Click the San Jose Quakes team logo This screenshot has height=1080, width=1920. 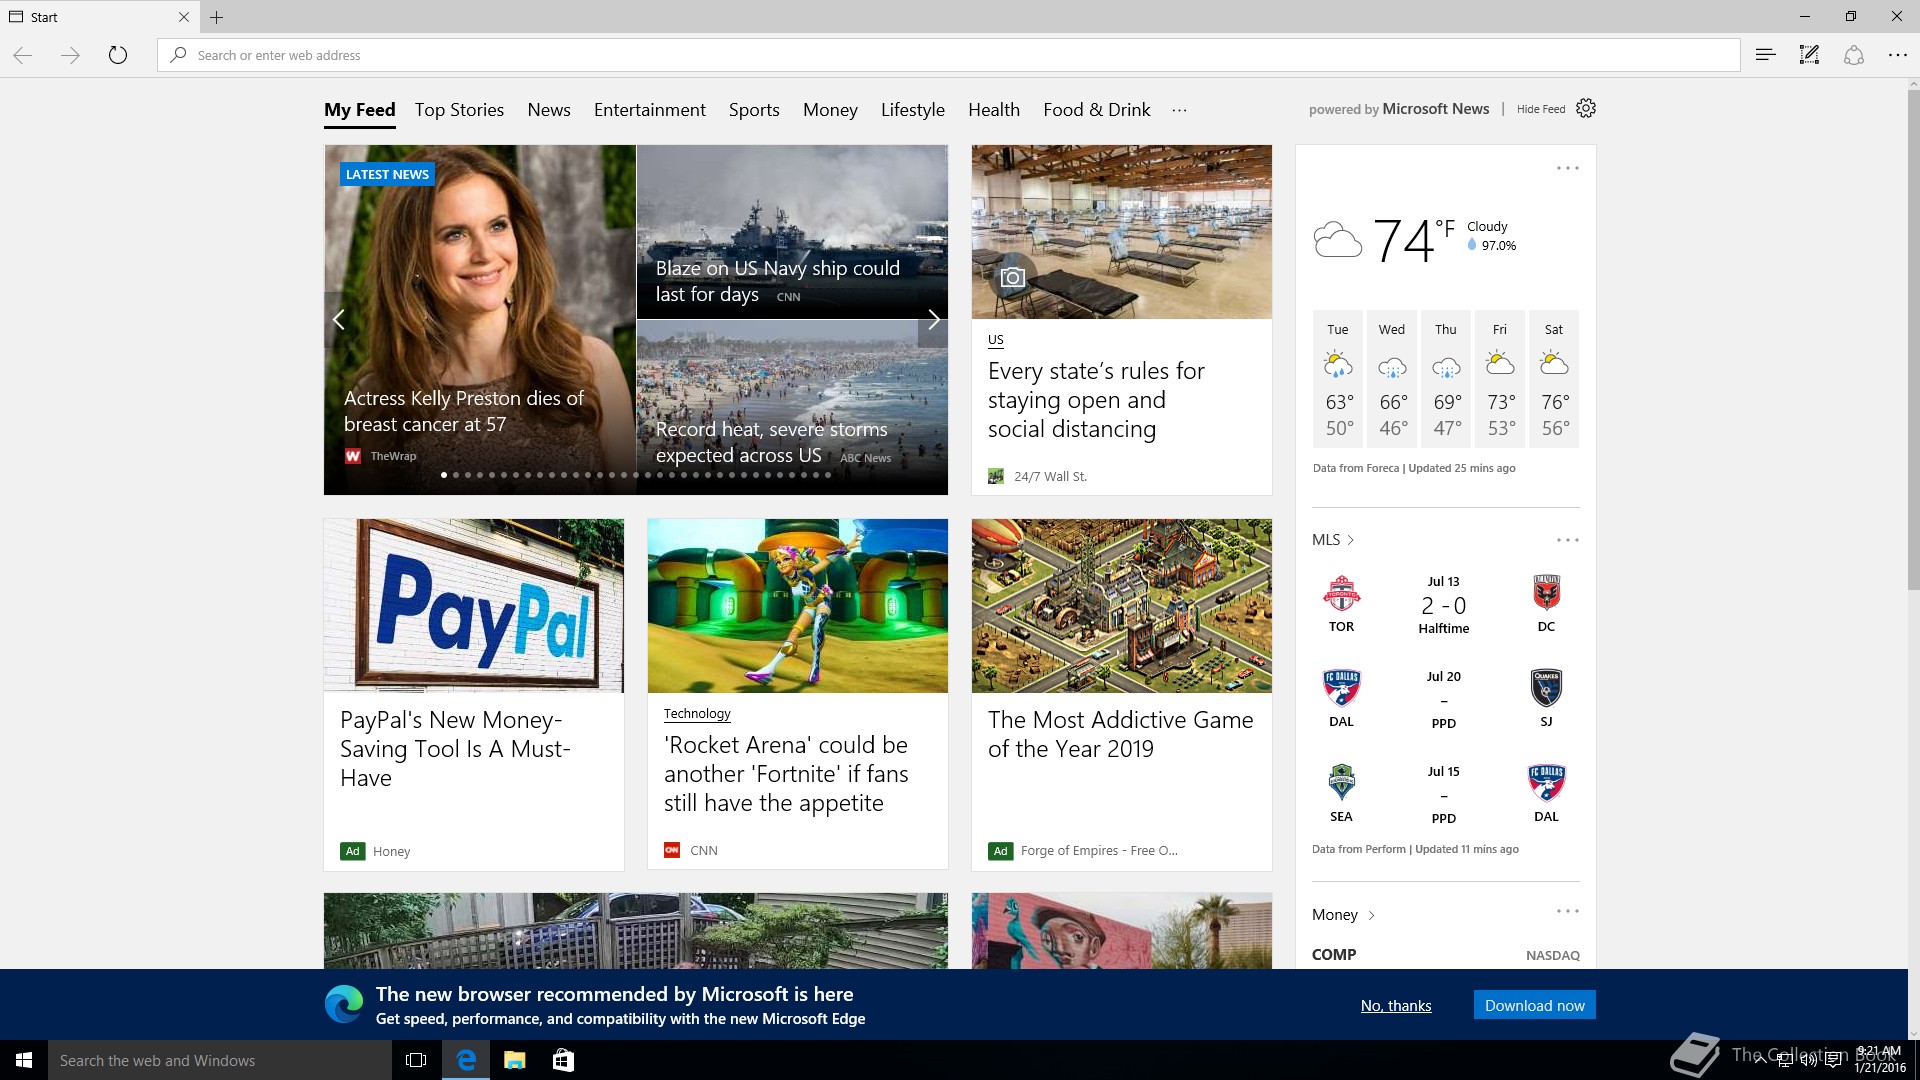tap(1546, 688)
